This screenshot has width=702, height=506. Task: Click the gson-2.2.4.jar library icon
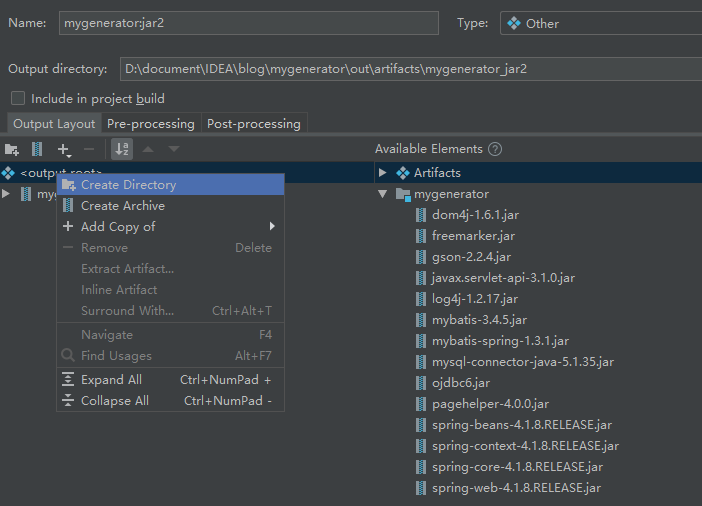pos(421,257)
